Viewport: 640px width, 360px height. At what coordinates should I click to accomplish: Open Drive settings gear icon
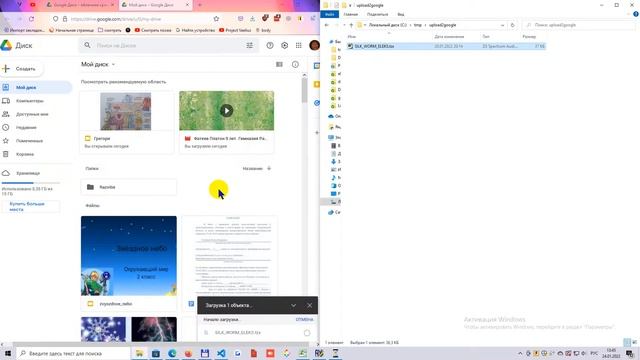[284, 46]
